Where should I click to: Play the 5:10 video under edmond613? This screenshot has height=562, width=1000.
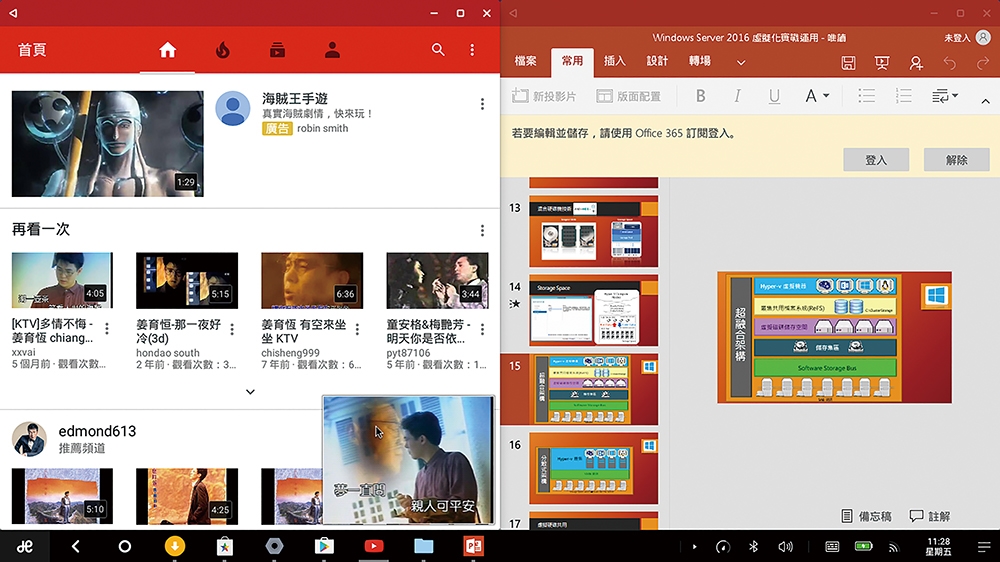coord(62,496)
